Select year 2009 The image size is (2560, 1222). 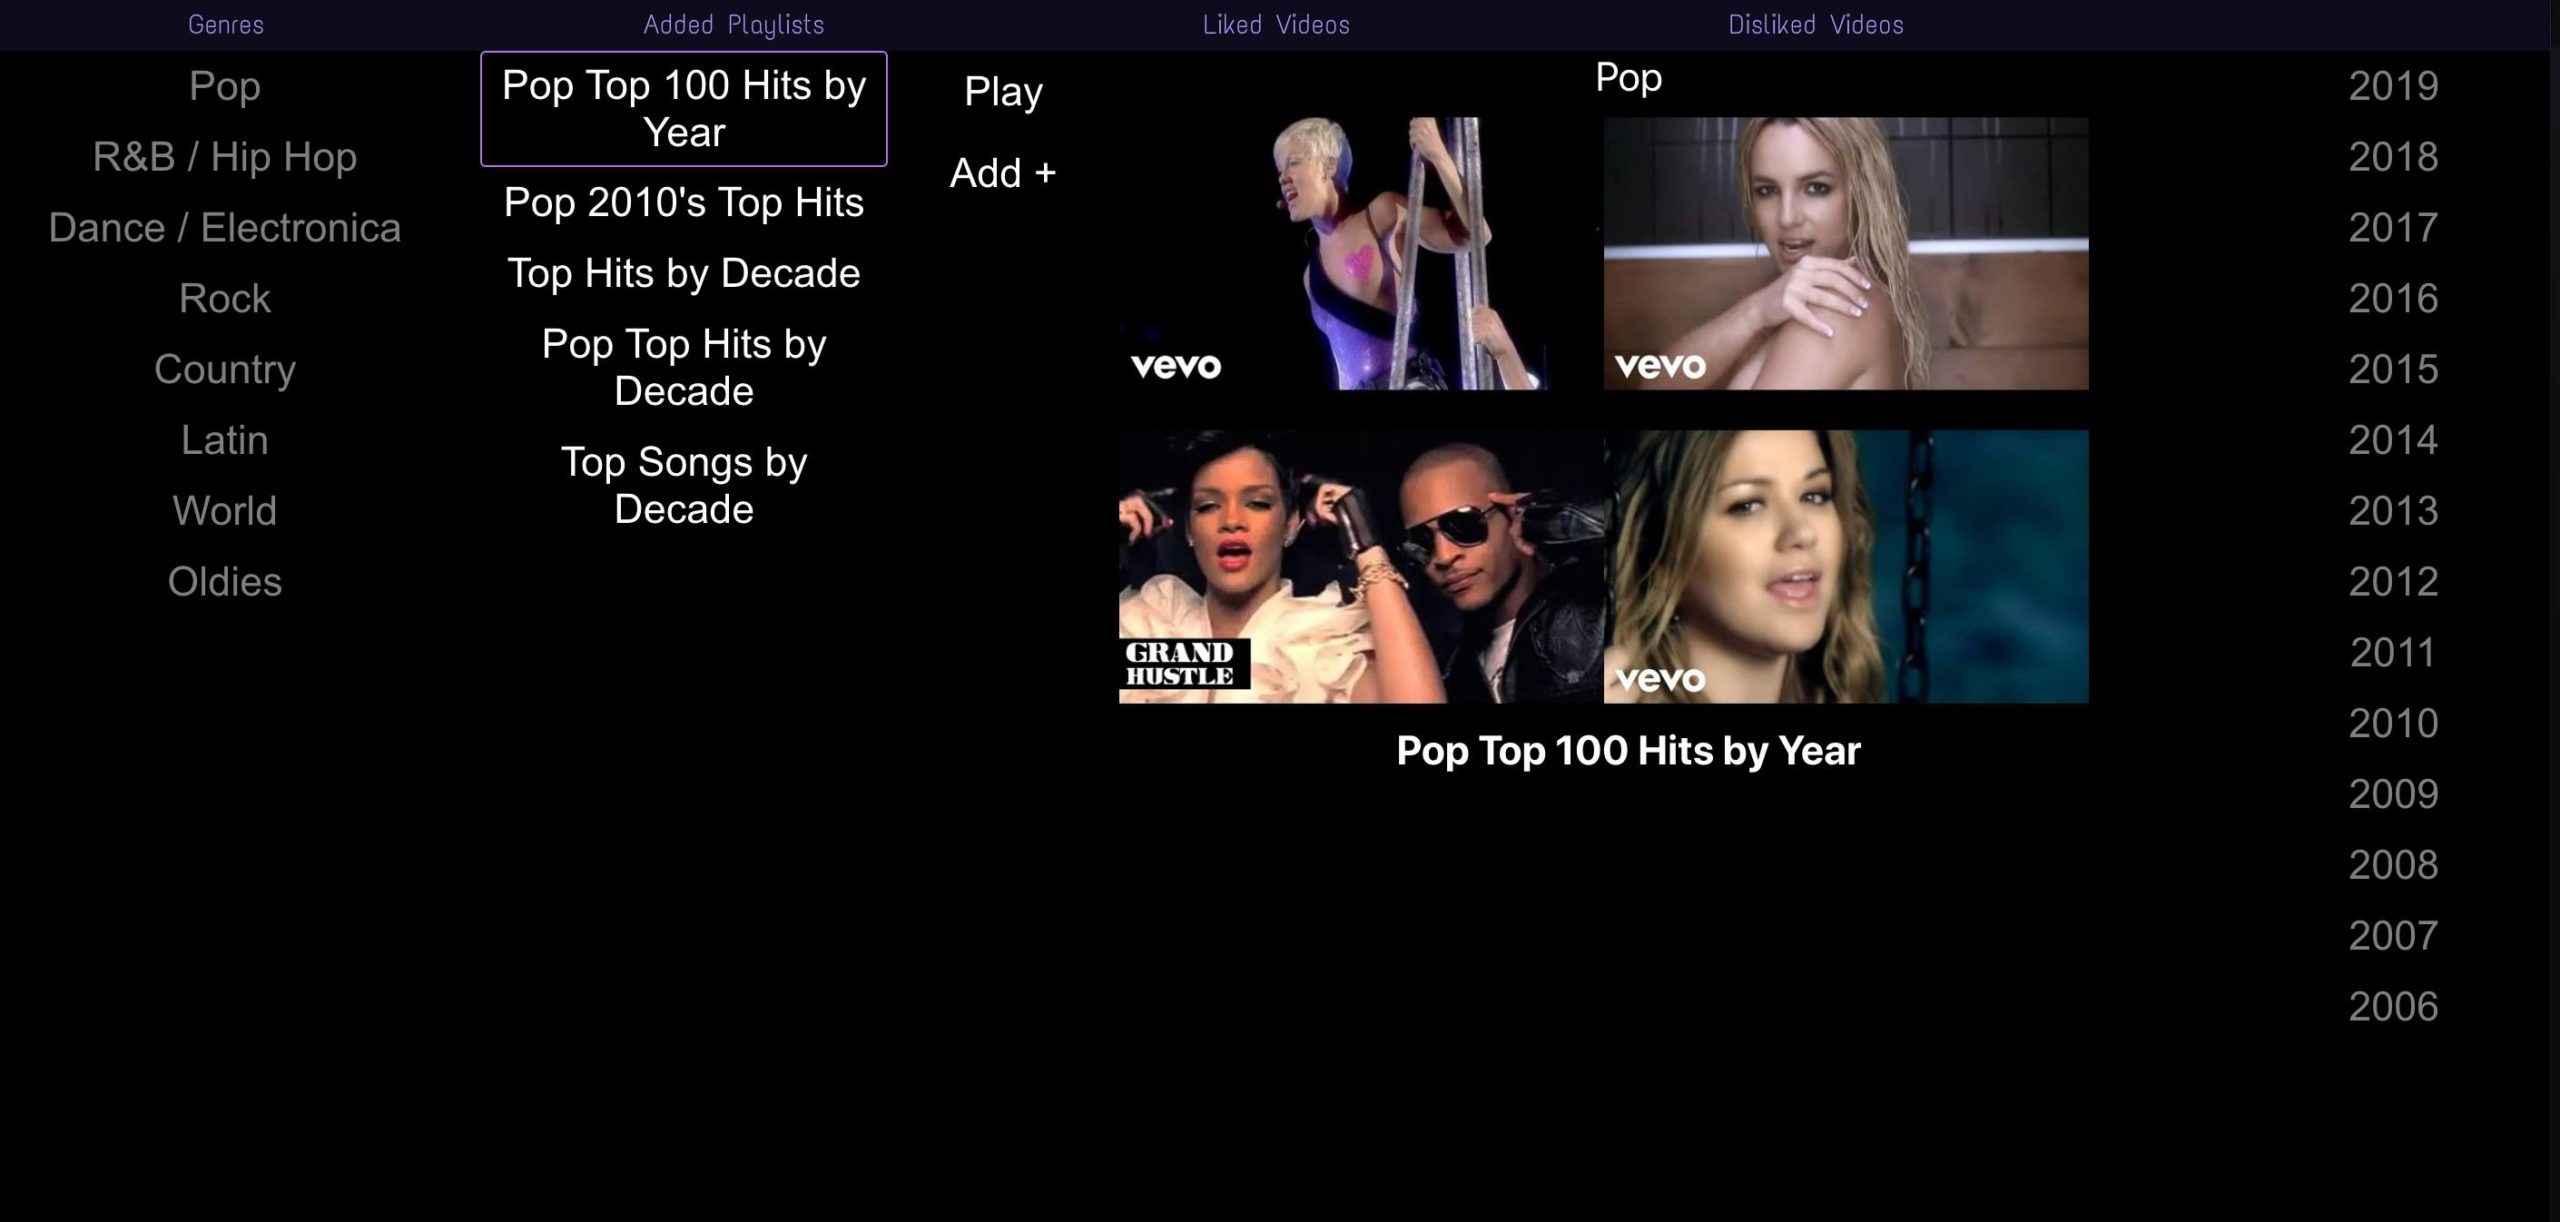pyautogui.click(x=2393, y=794)
